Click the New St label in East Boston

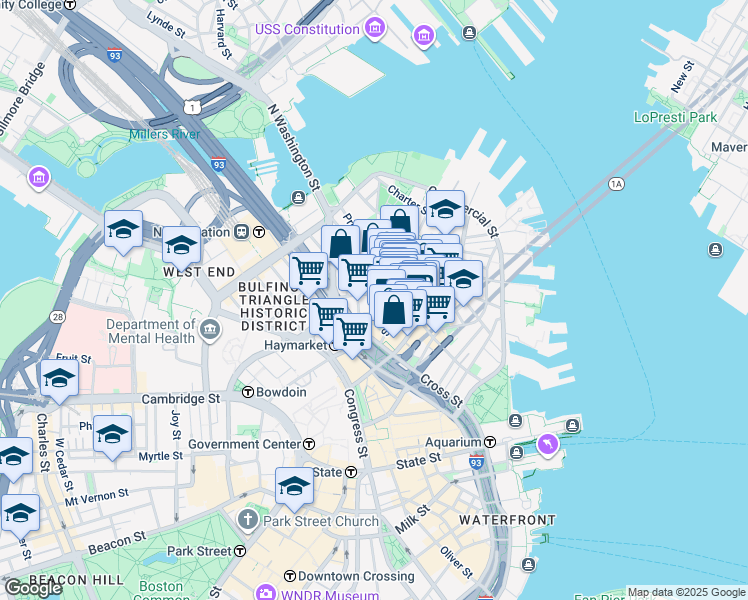point(682,77)
